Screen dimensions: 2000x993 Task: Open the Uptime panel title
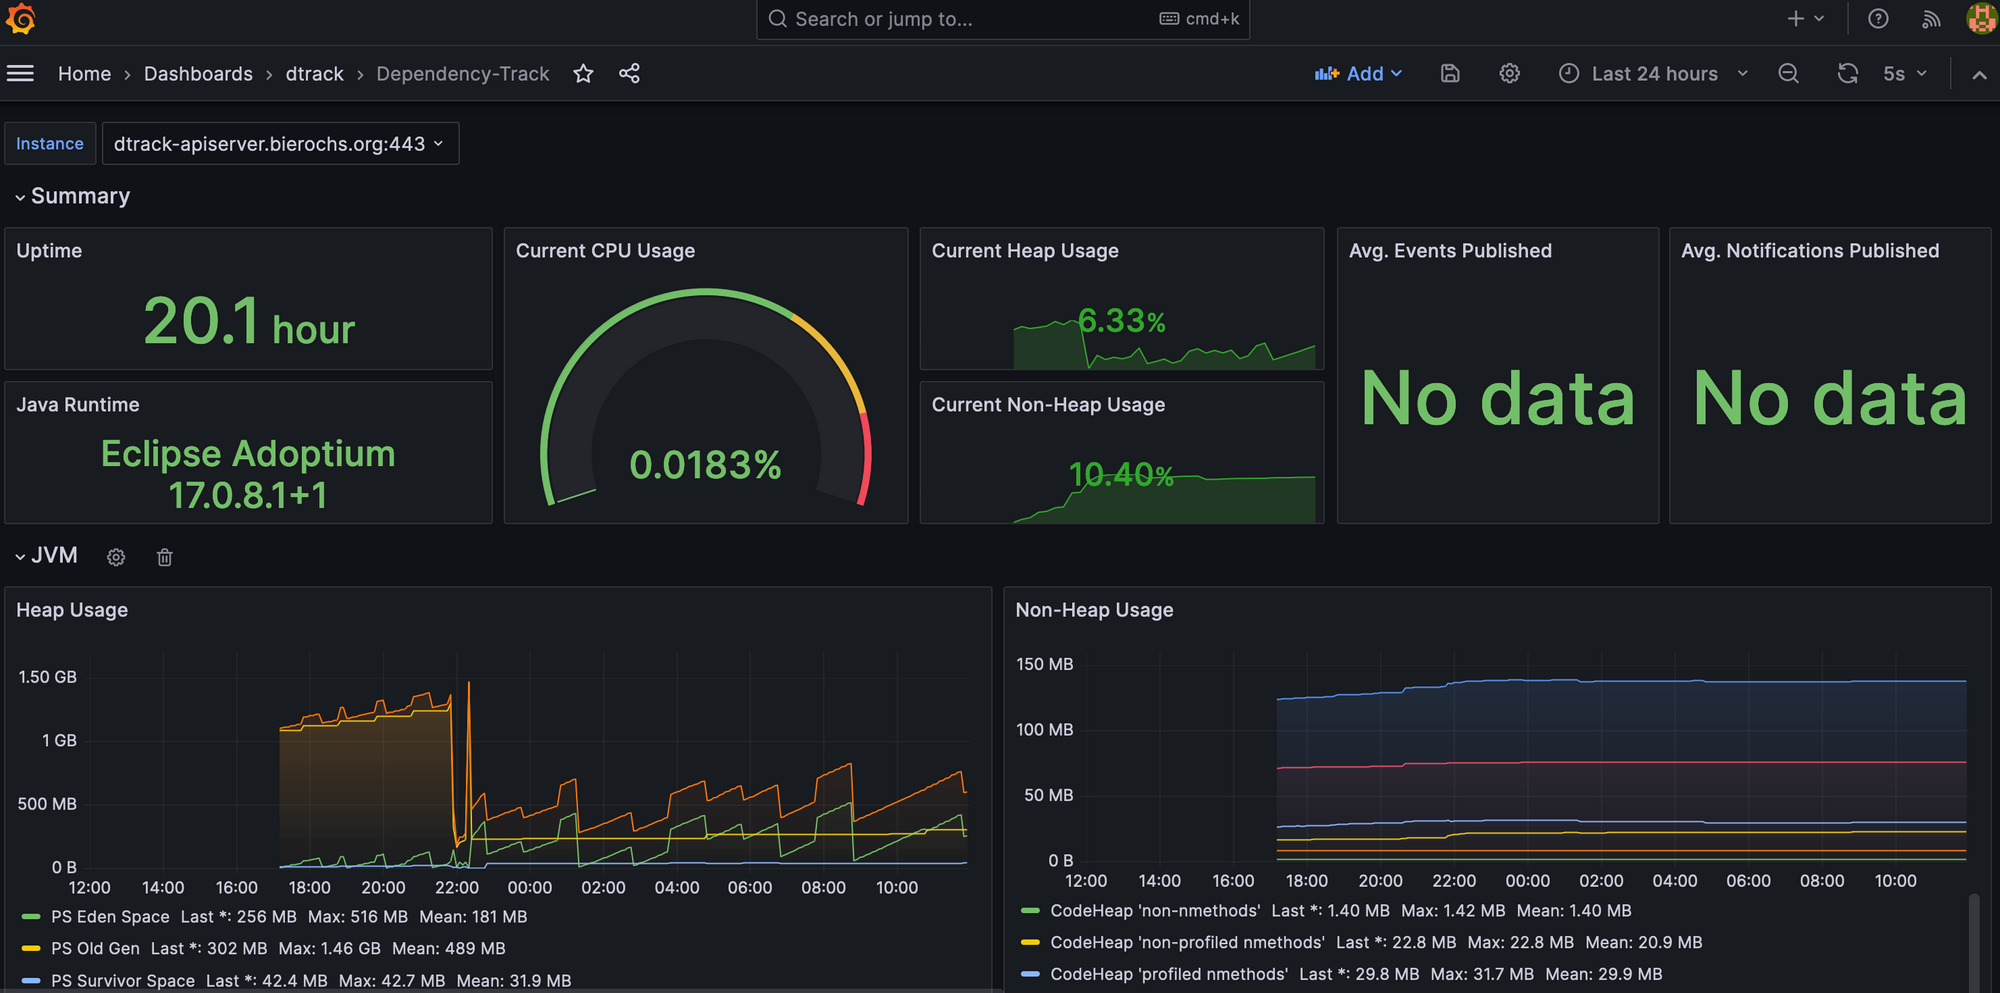(49, 251)
